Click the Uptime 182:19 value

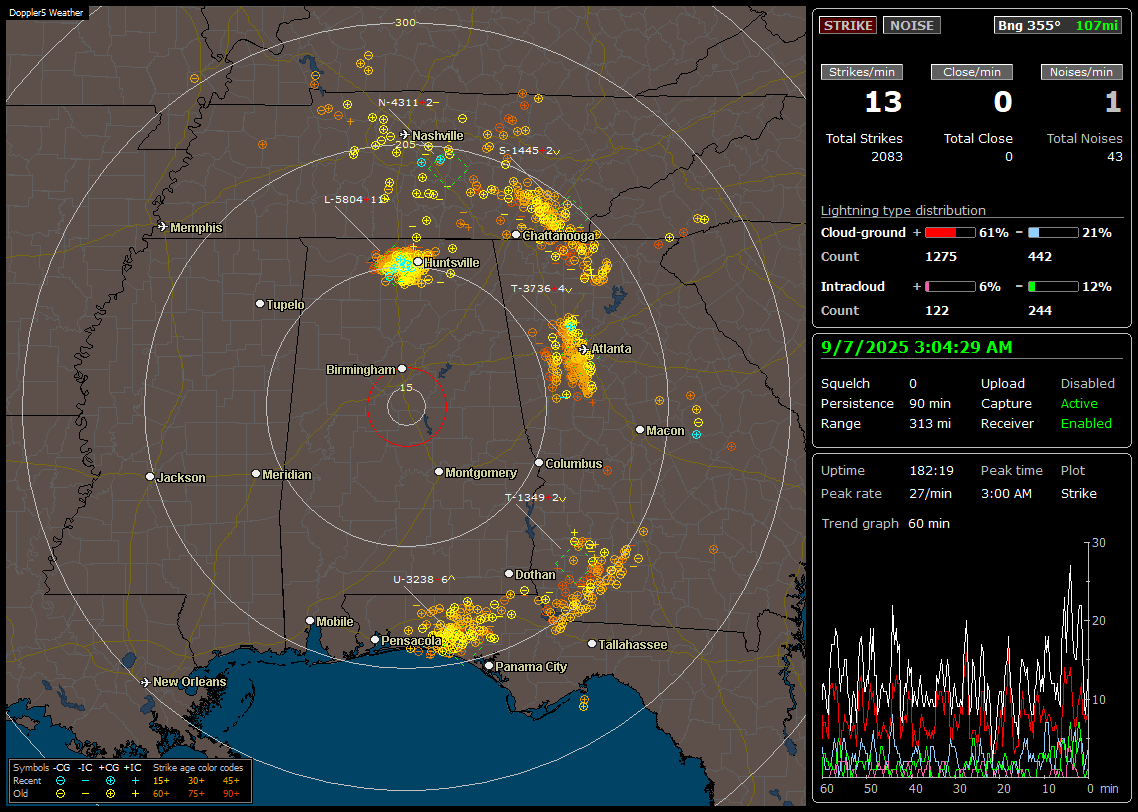932,471
